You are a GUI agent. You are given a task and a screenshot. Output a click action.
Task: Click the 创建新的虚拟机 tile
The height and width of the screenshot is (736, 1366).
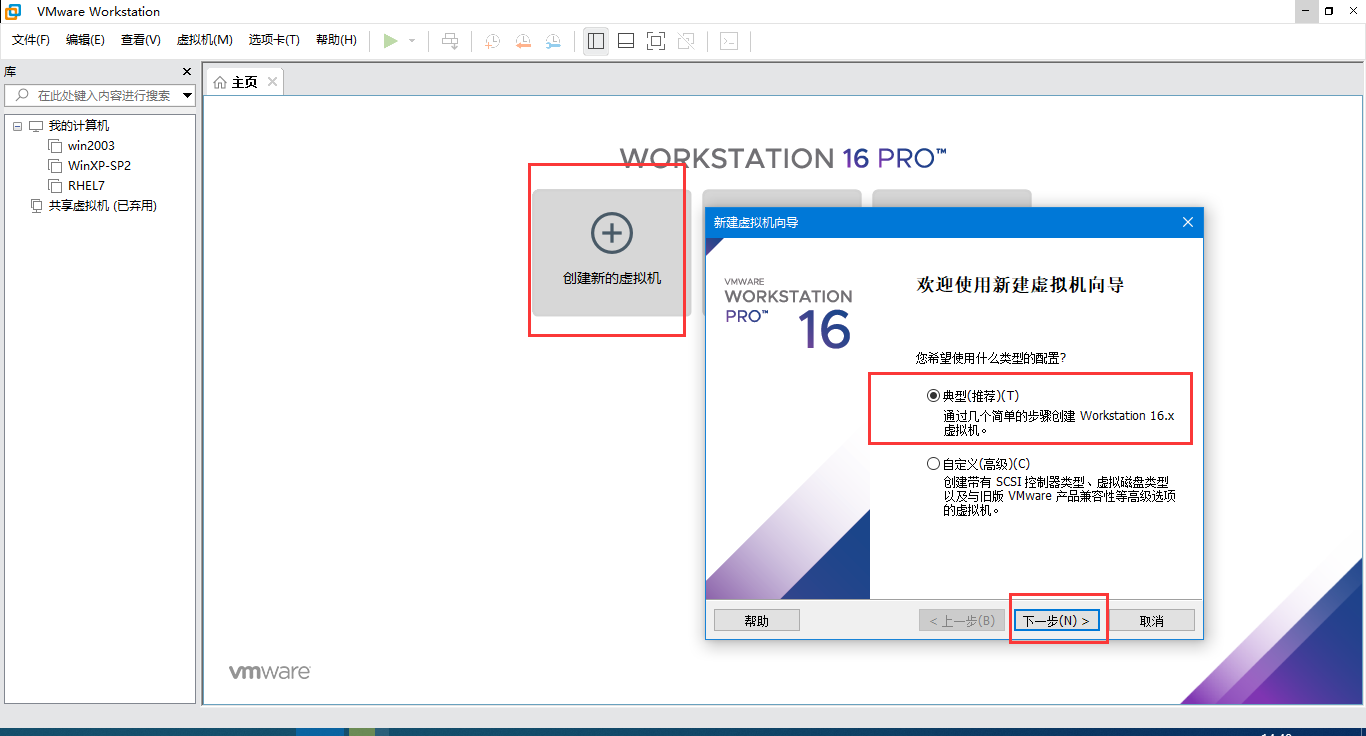[x=611, y=252]
